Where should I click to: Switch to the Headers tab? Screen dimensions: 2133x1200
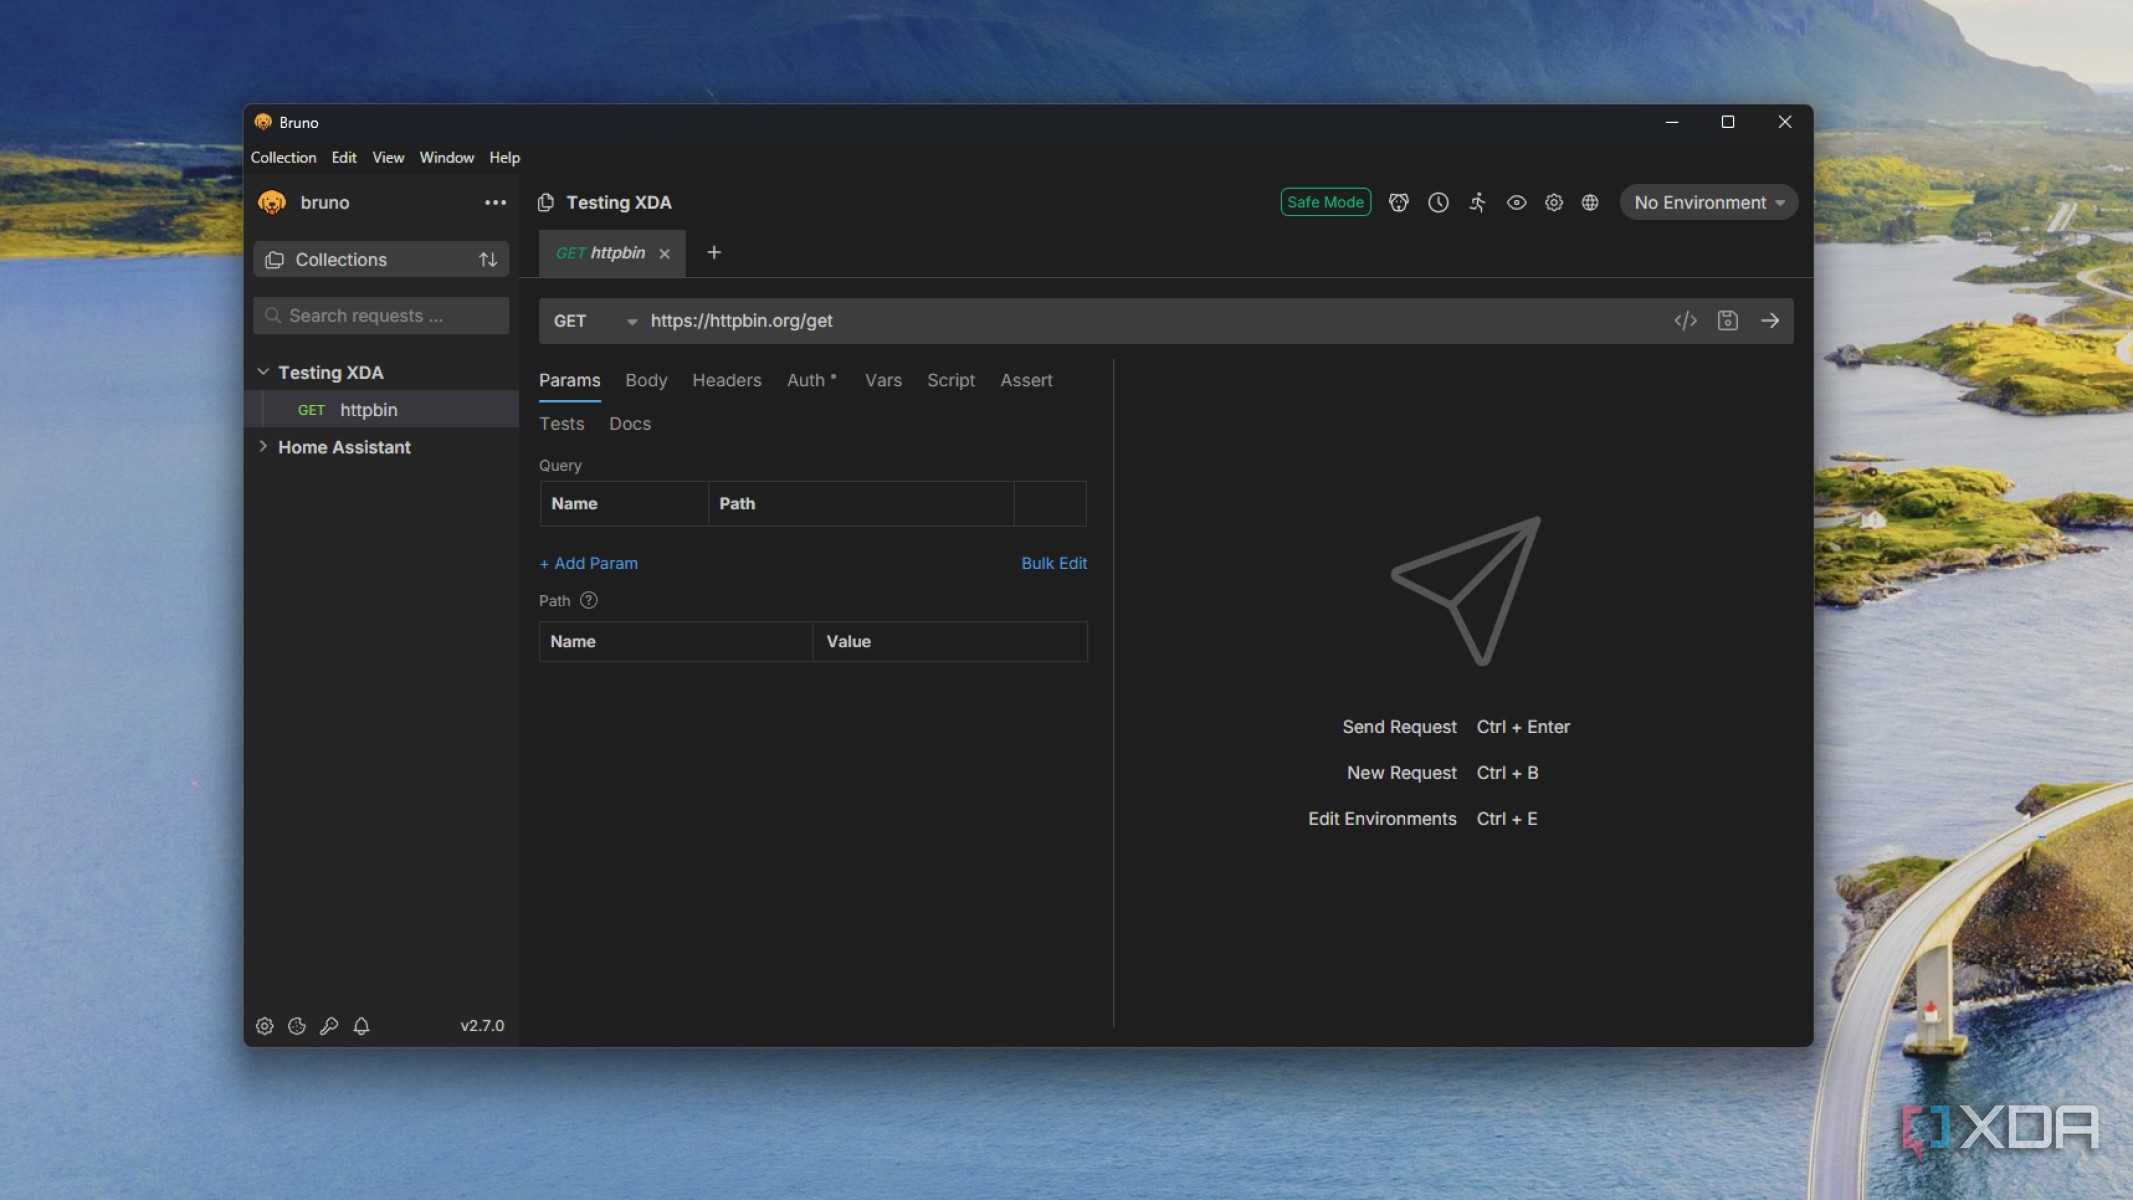point(727,380)
